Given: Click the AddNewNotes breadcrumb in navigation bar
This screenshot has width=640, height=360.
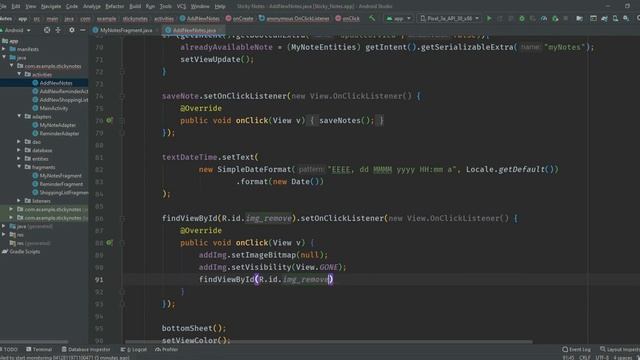Looking at the screenshot, I should point(200,18).
